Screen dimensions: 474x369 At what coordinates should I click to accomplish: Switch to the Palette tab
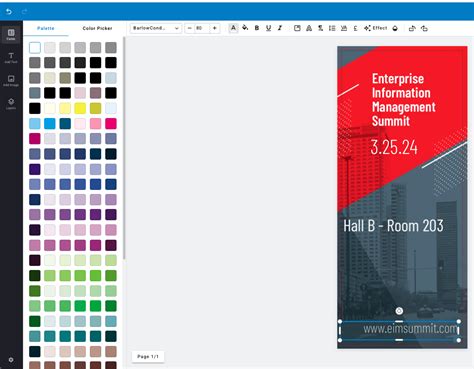point(46,28)
